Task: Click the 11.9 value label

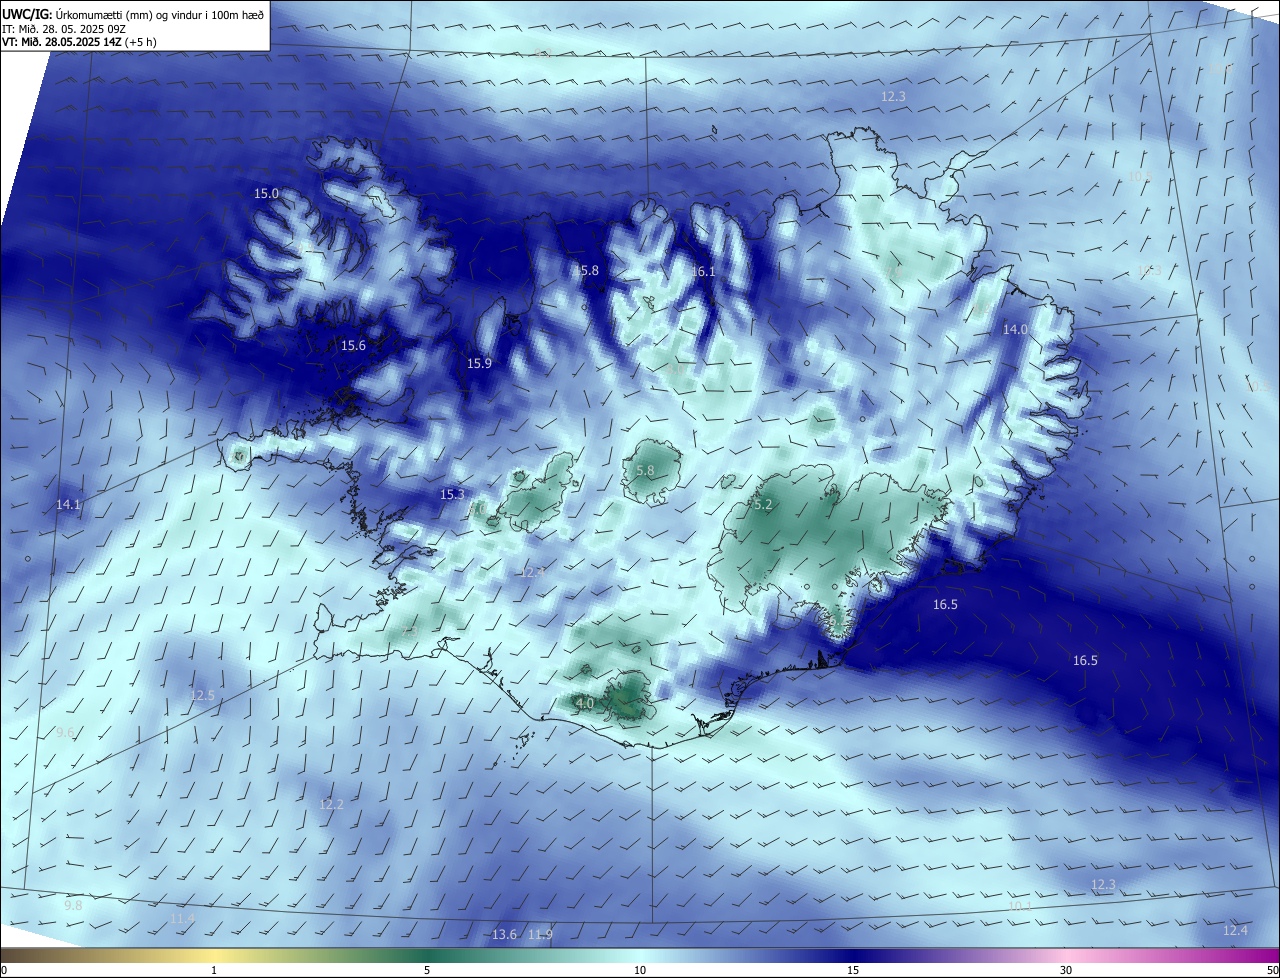Action: point(540,936)
